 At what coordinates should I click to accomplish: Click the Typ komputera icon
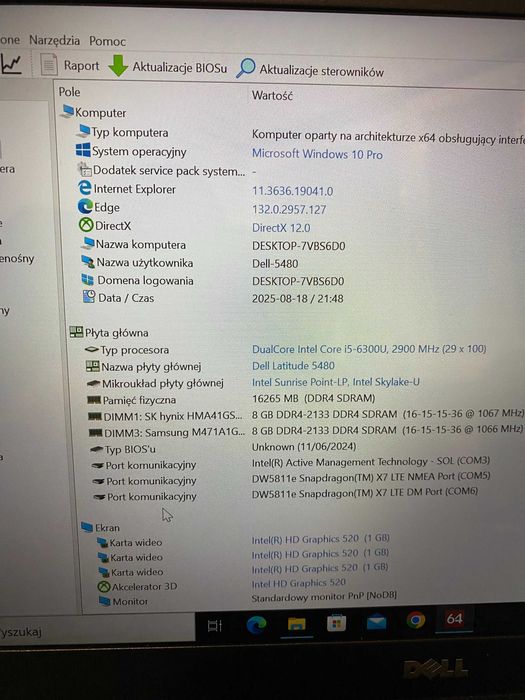coord(83,131)
